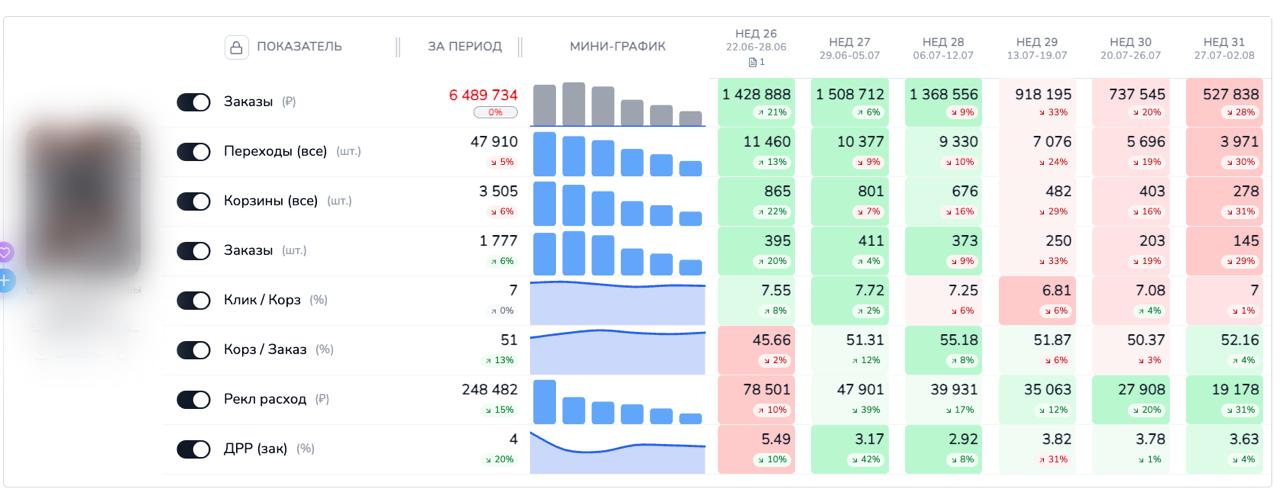
Task: Click the period total 248 482
Action: [490, 389]
